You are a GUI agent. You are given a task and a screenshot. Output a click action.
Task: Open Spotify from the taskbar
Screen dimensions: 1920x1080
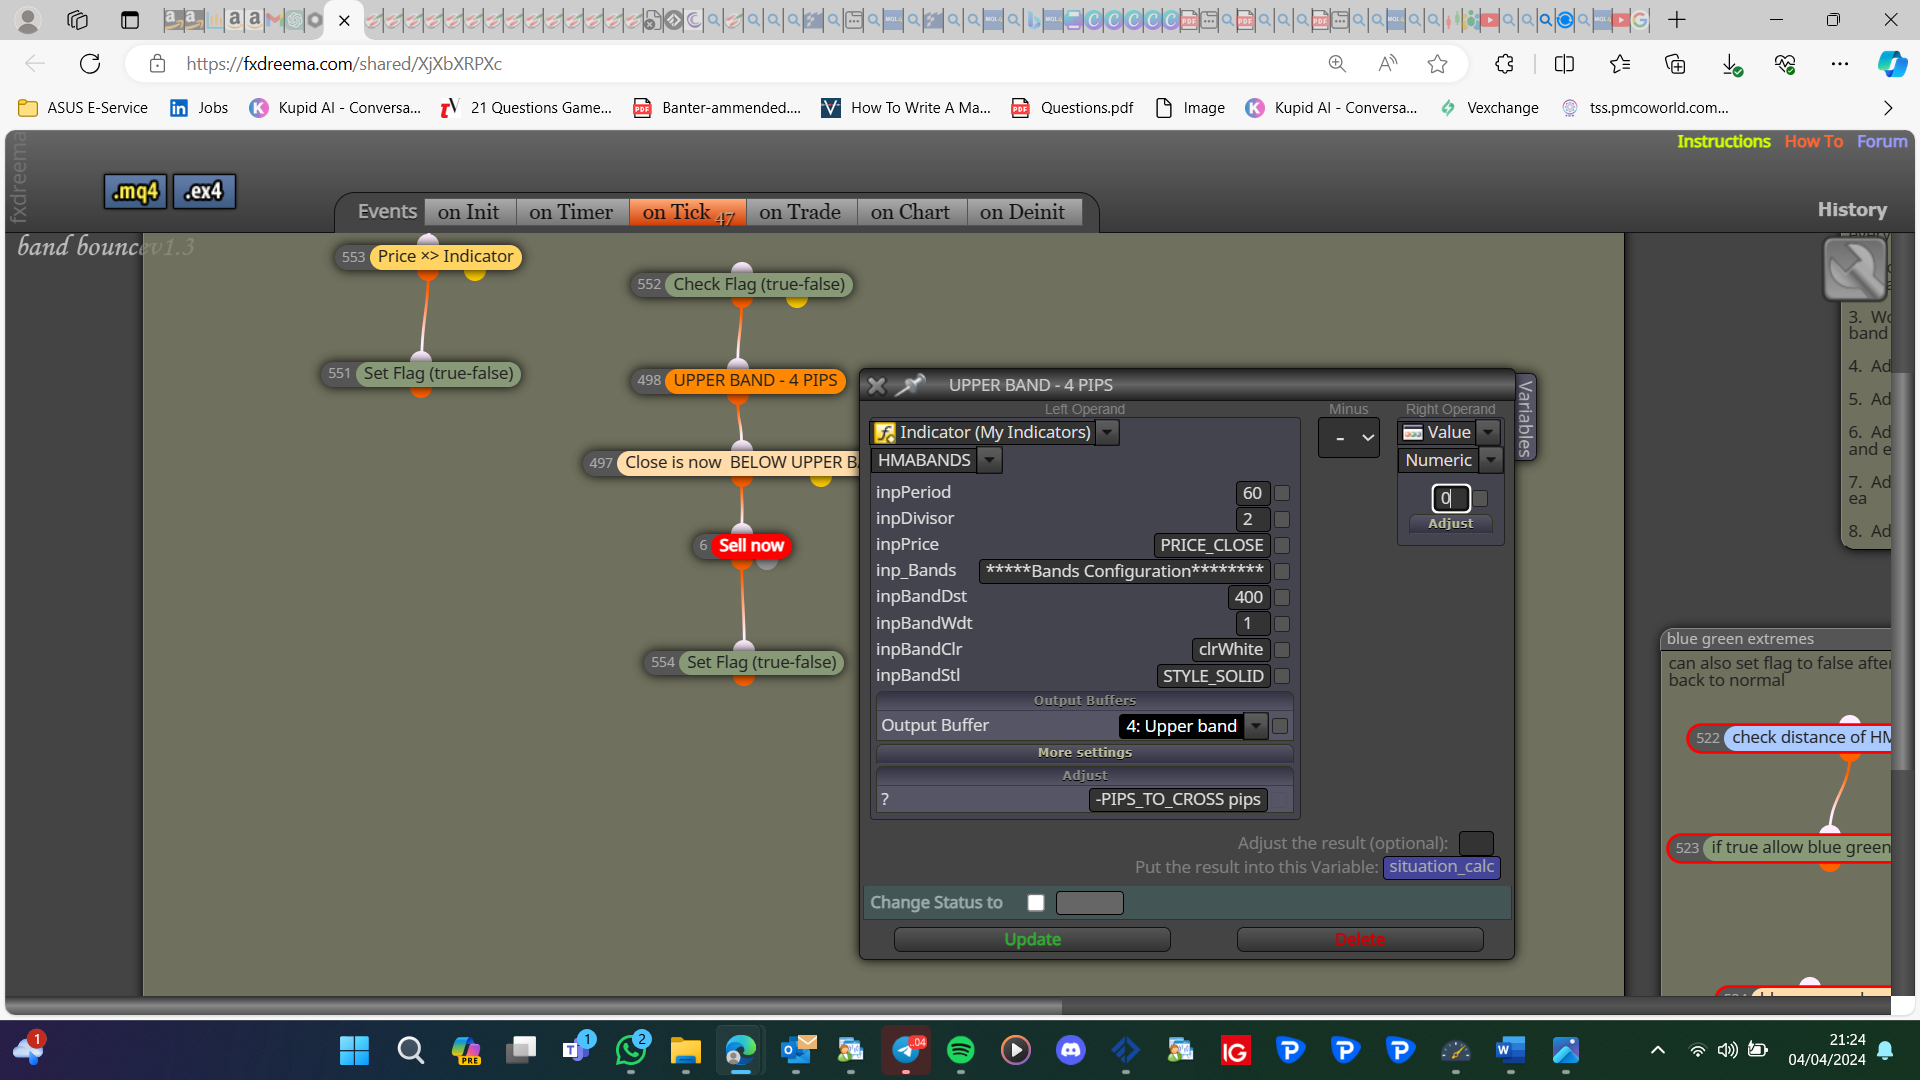coord(960,1050)
